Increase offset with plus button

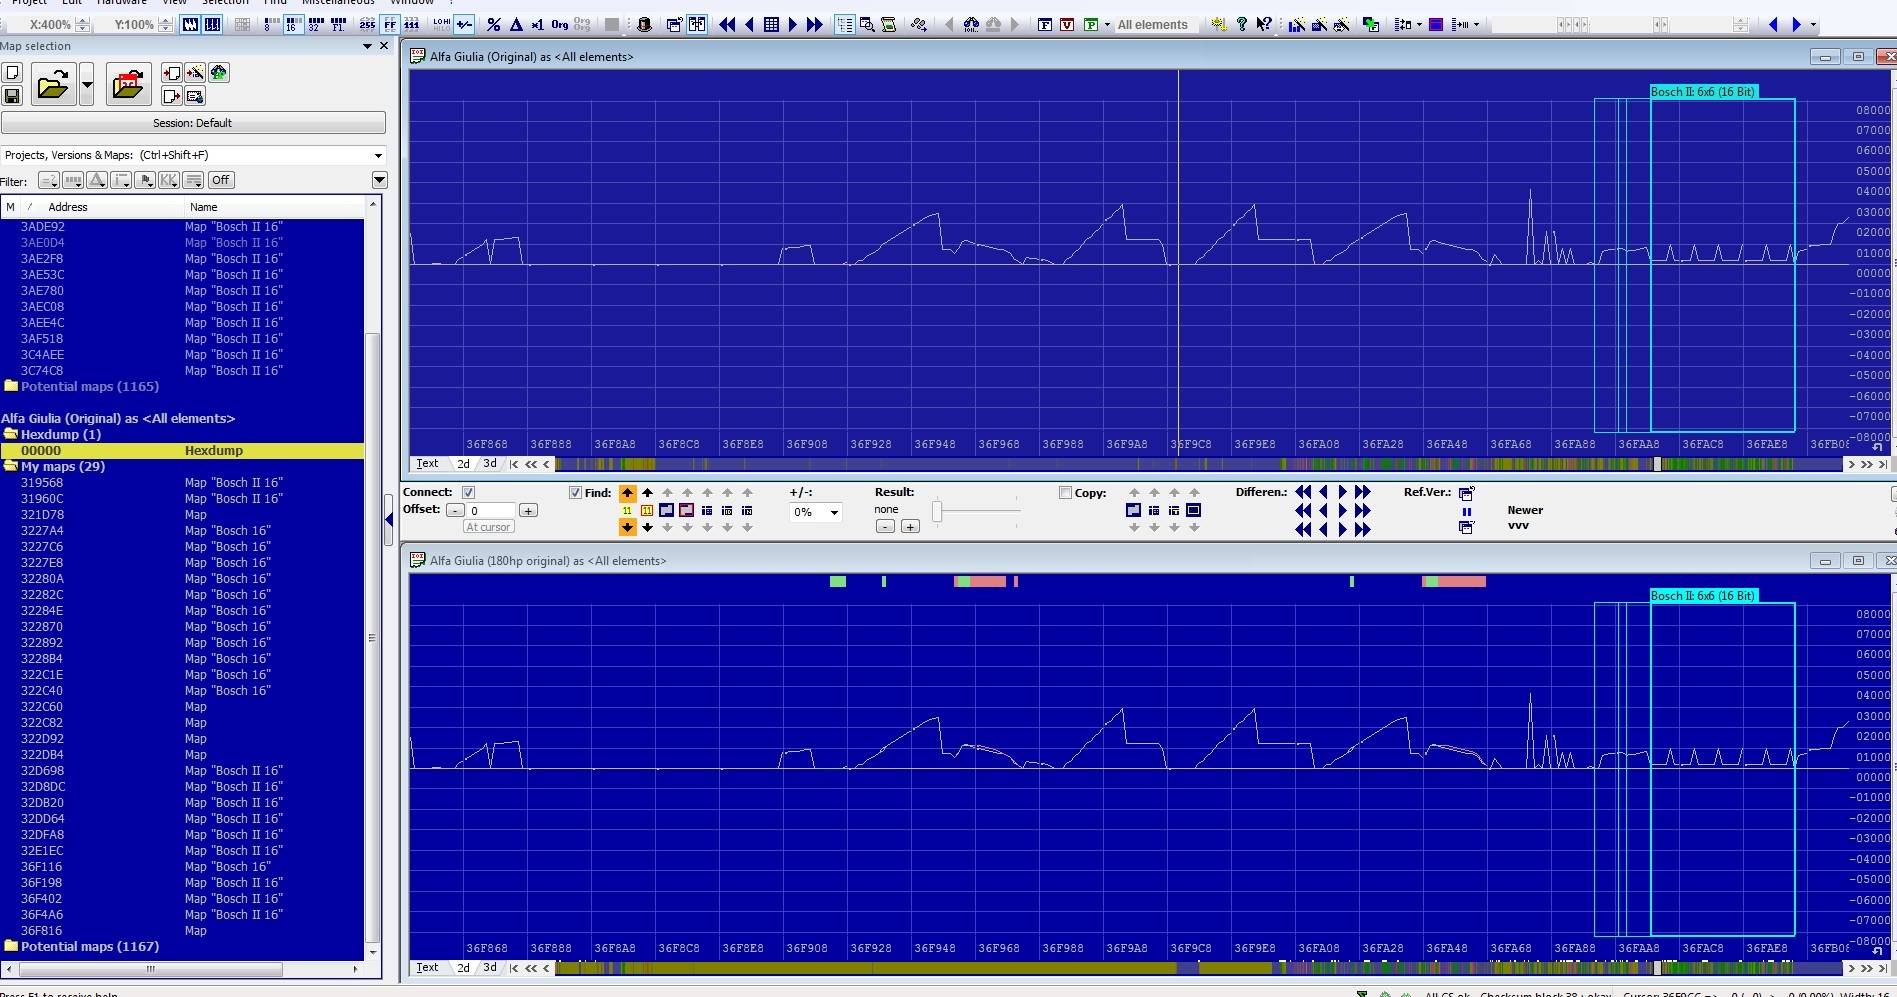(528, 510)
